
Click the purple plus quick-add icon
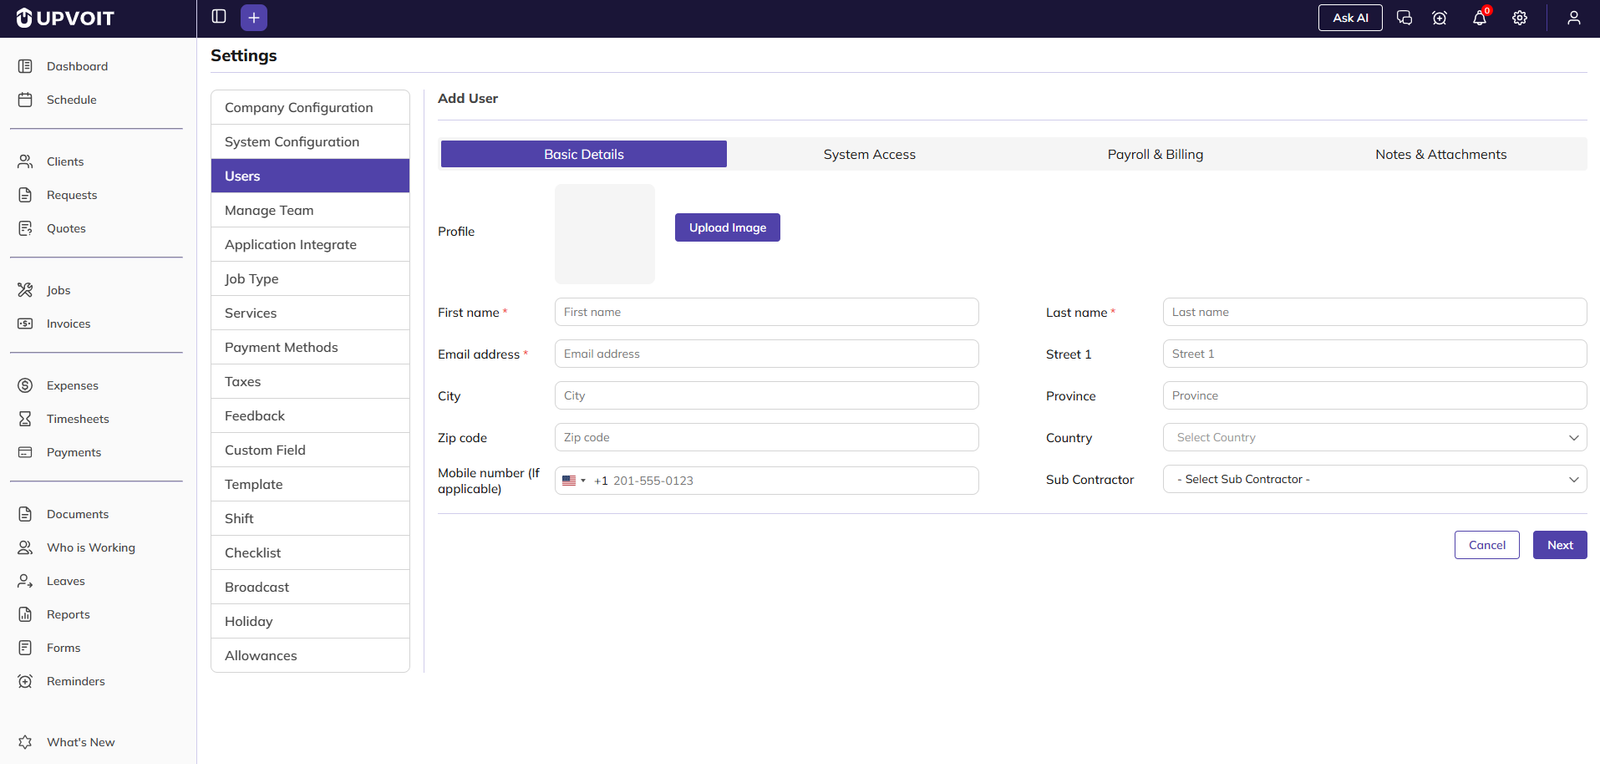[x=254, y=18]
